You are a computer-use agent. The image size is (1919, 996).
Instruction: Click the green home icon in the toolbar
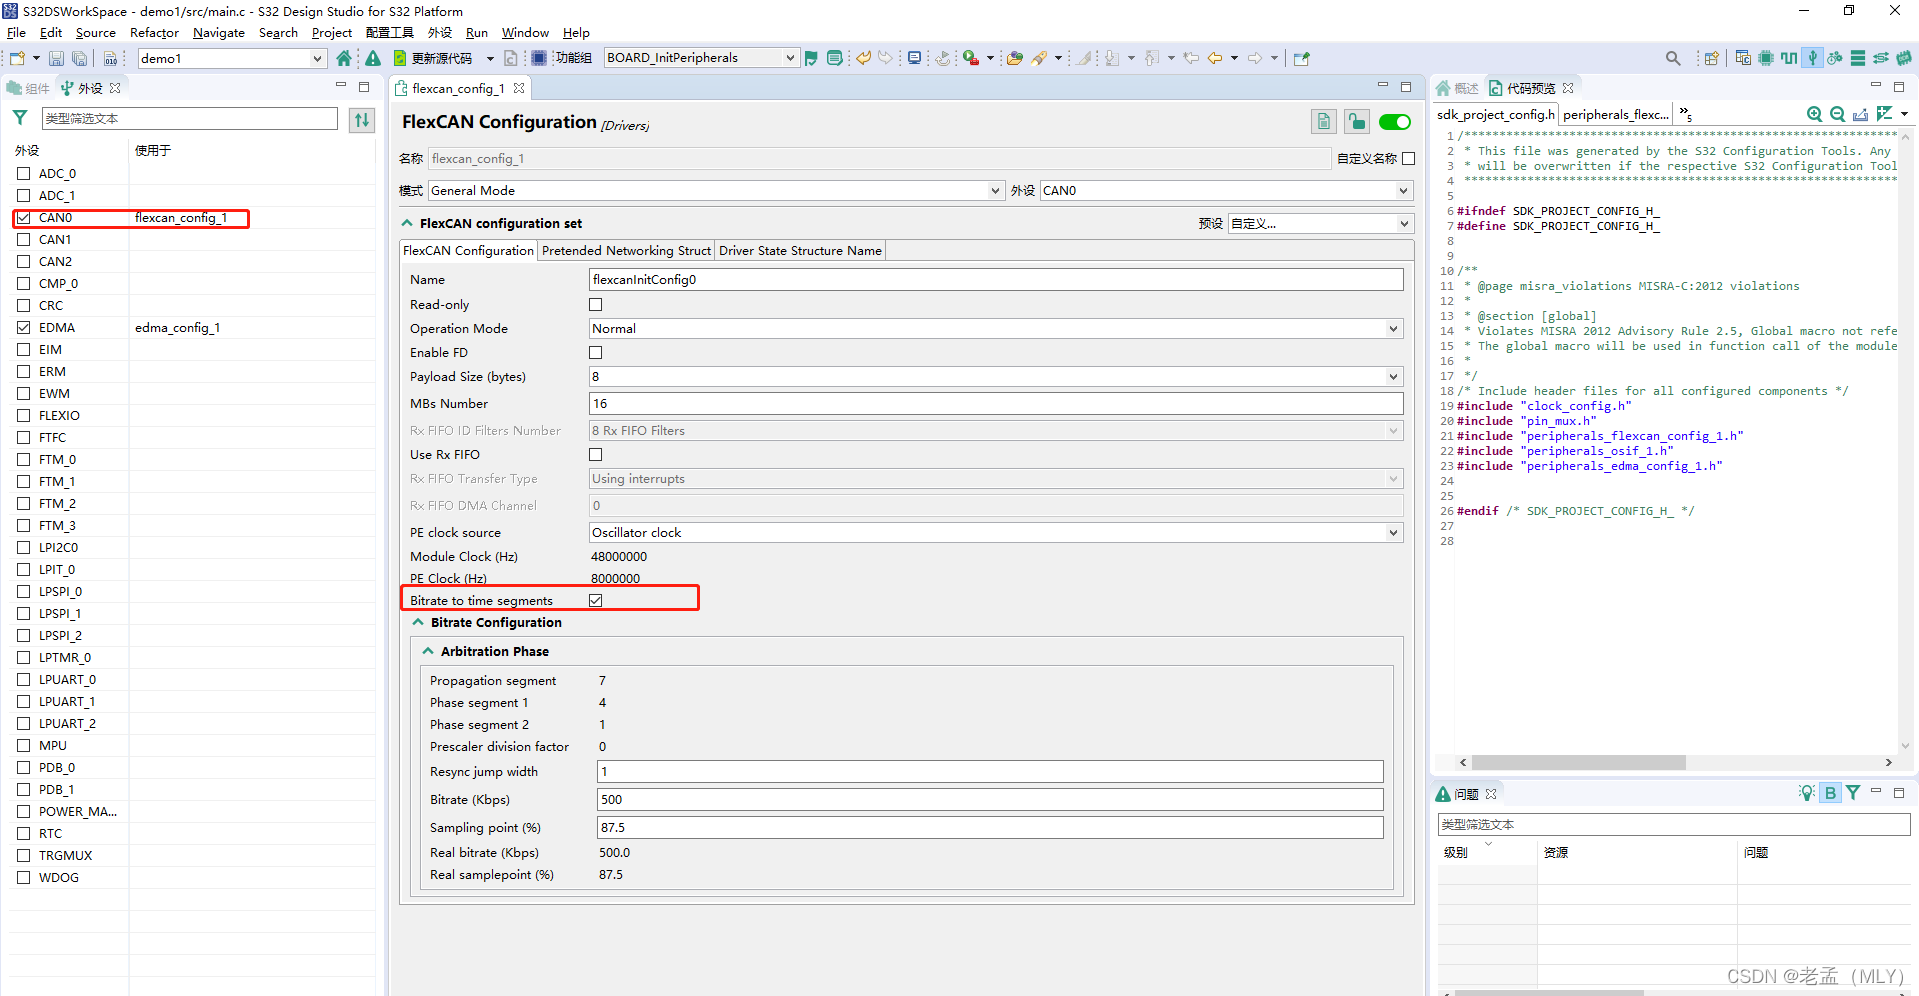click(x=344, y=58)
